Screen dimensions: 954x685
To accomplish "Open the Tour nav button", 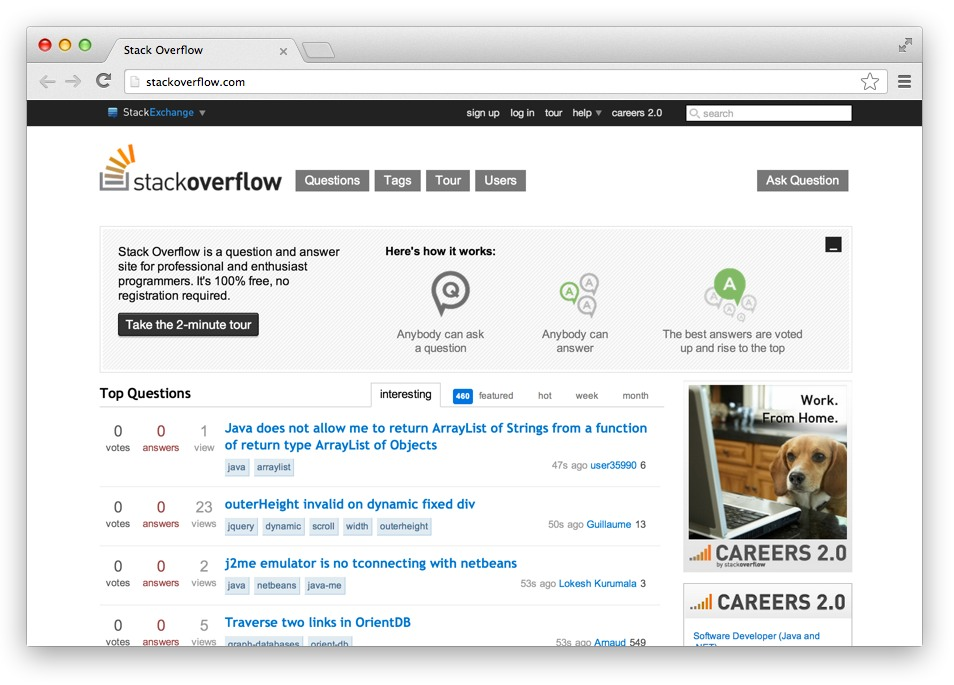I will pos(448,181).
